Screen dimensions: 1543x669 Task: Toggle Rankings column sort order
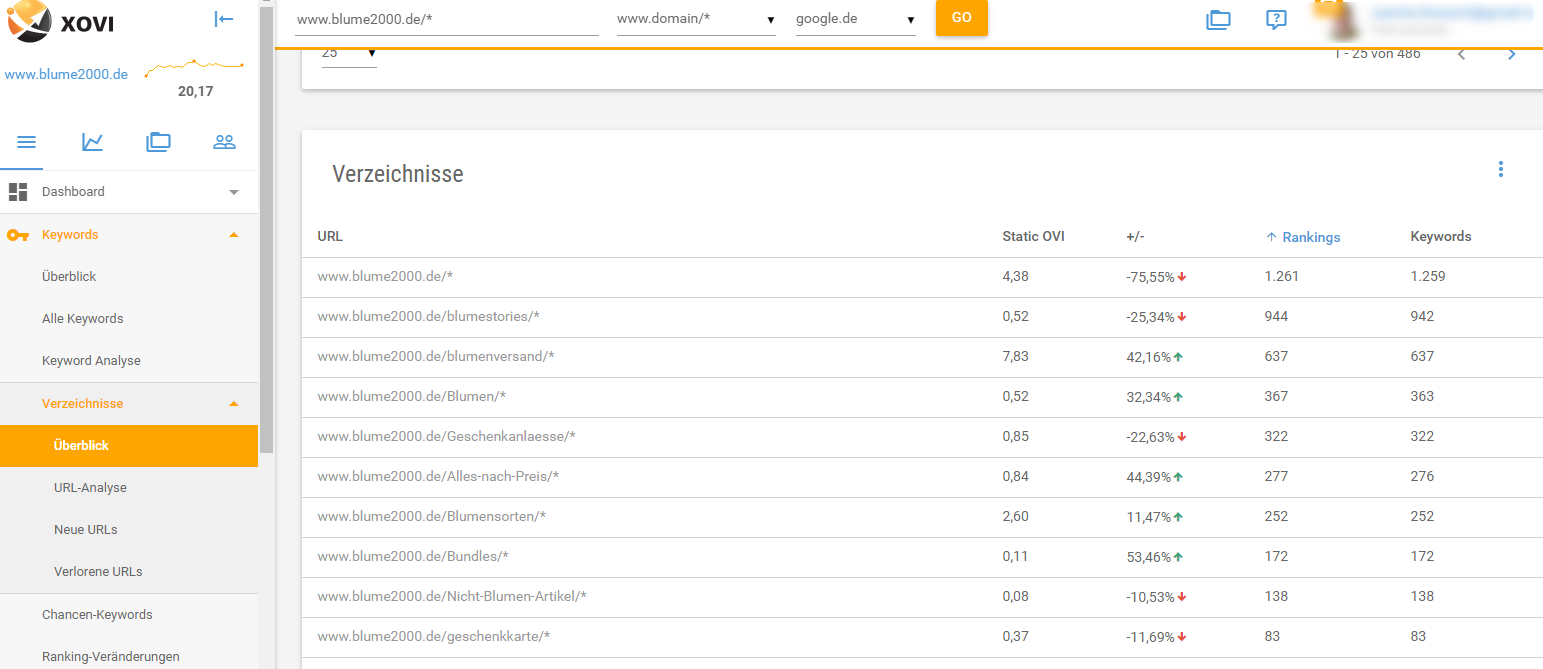1303,237
